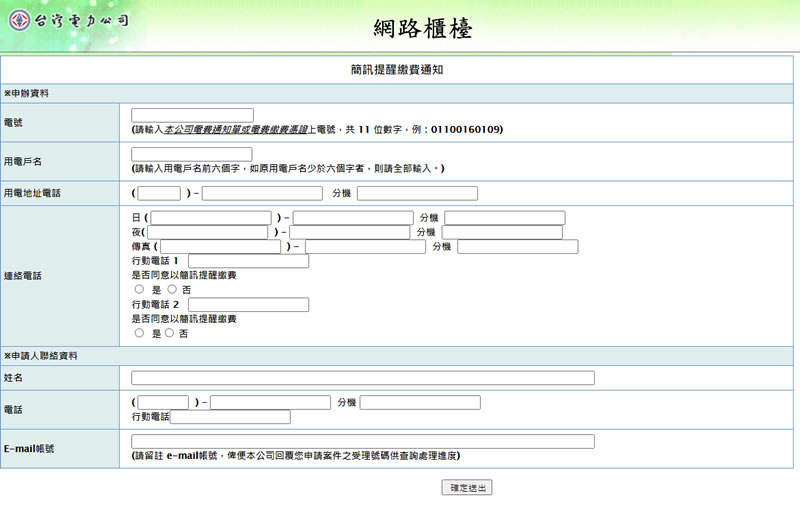Click the 連絡電話 row label
800x509 pixels.
22,276
